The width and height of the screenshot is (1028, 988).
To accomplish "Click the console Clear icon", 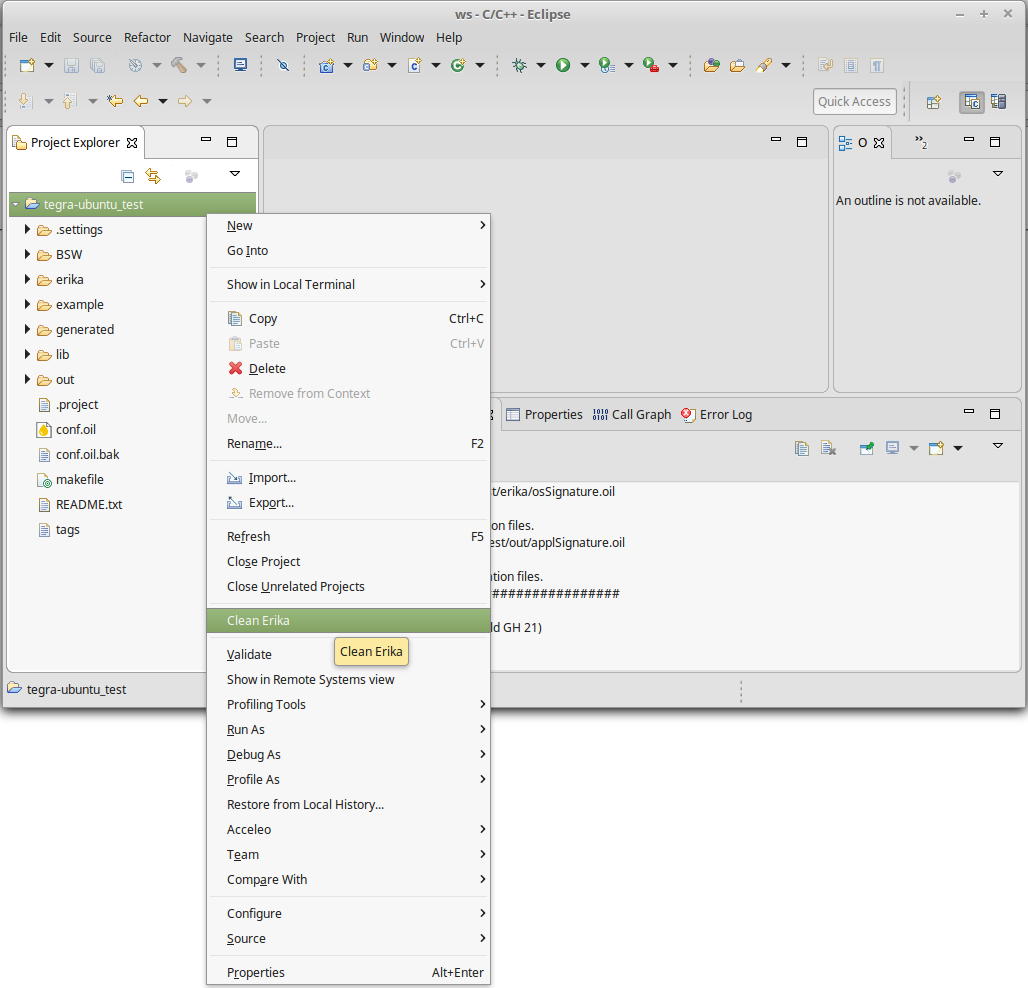I will (829, 448).
